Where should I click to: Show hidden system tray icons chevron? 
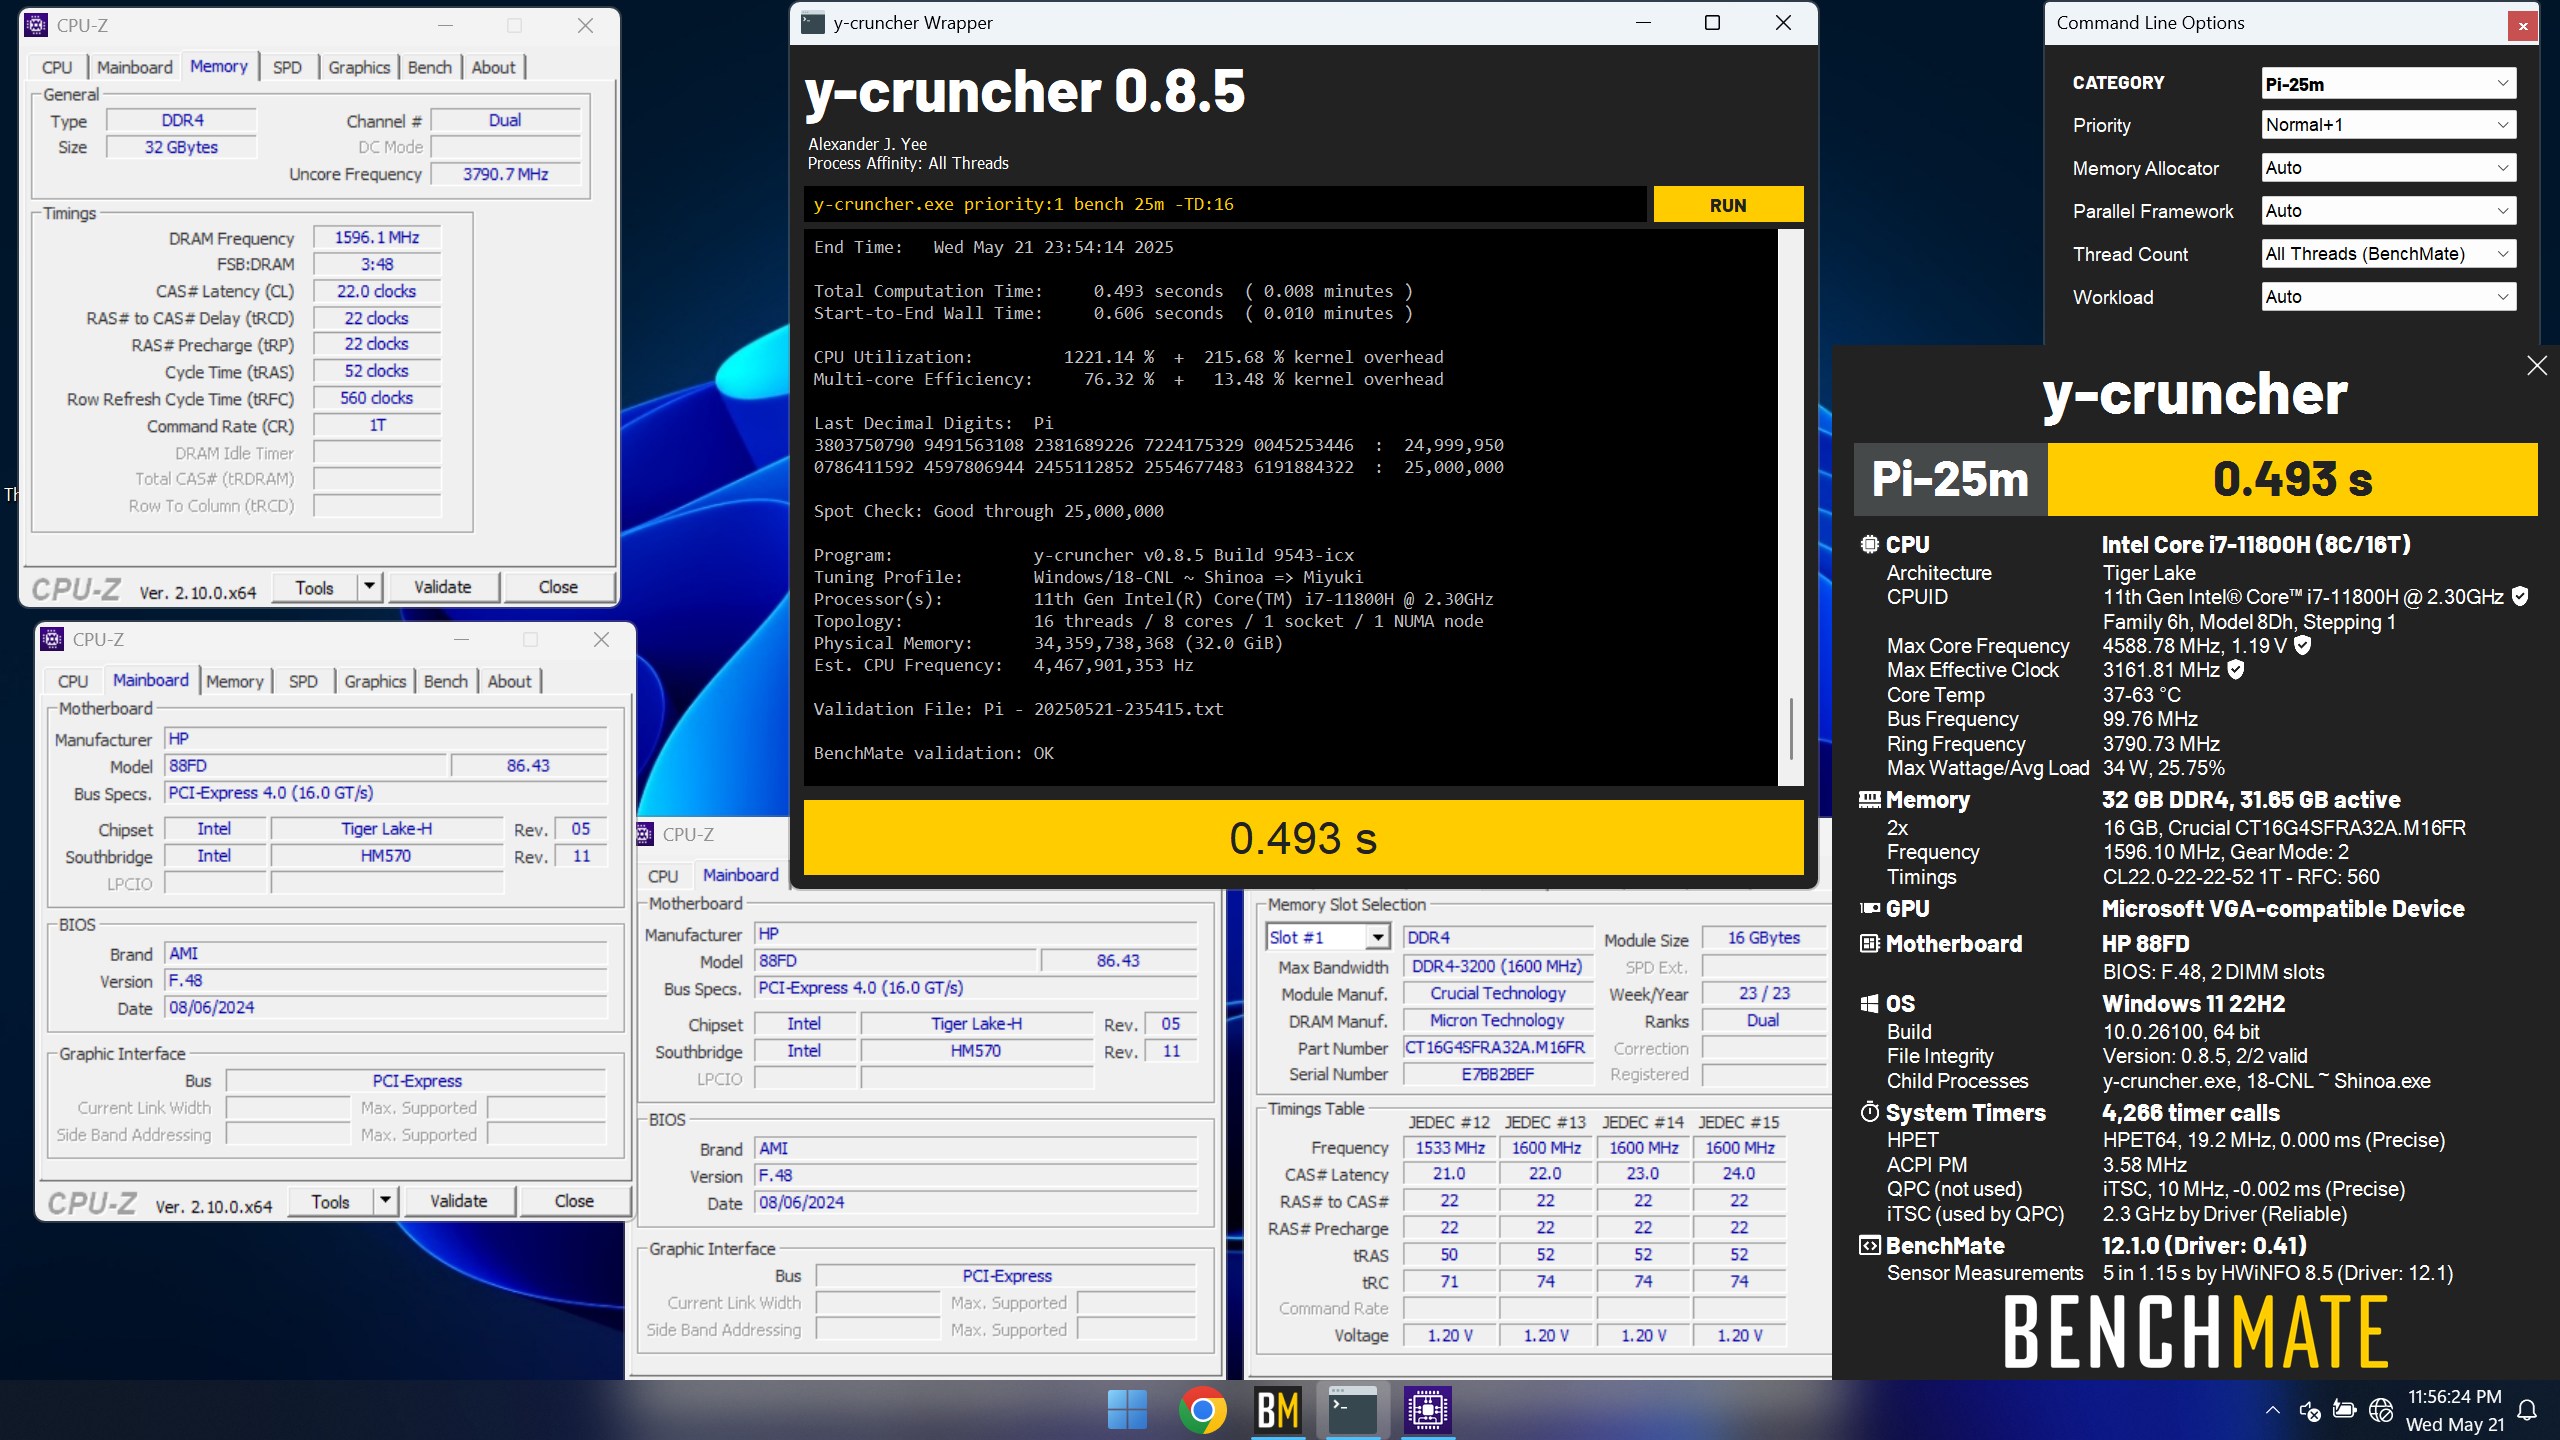point(2272,1410)
